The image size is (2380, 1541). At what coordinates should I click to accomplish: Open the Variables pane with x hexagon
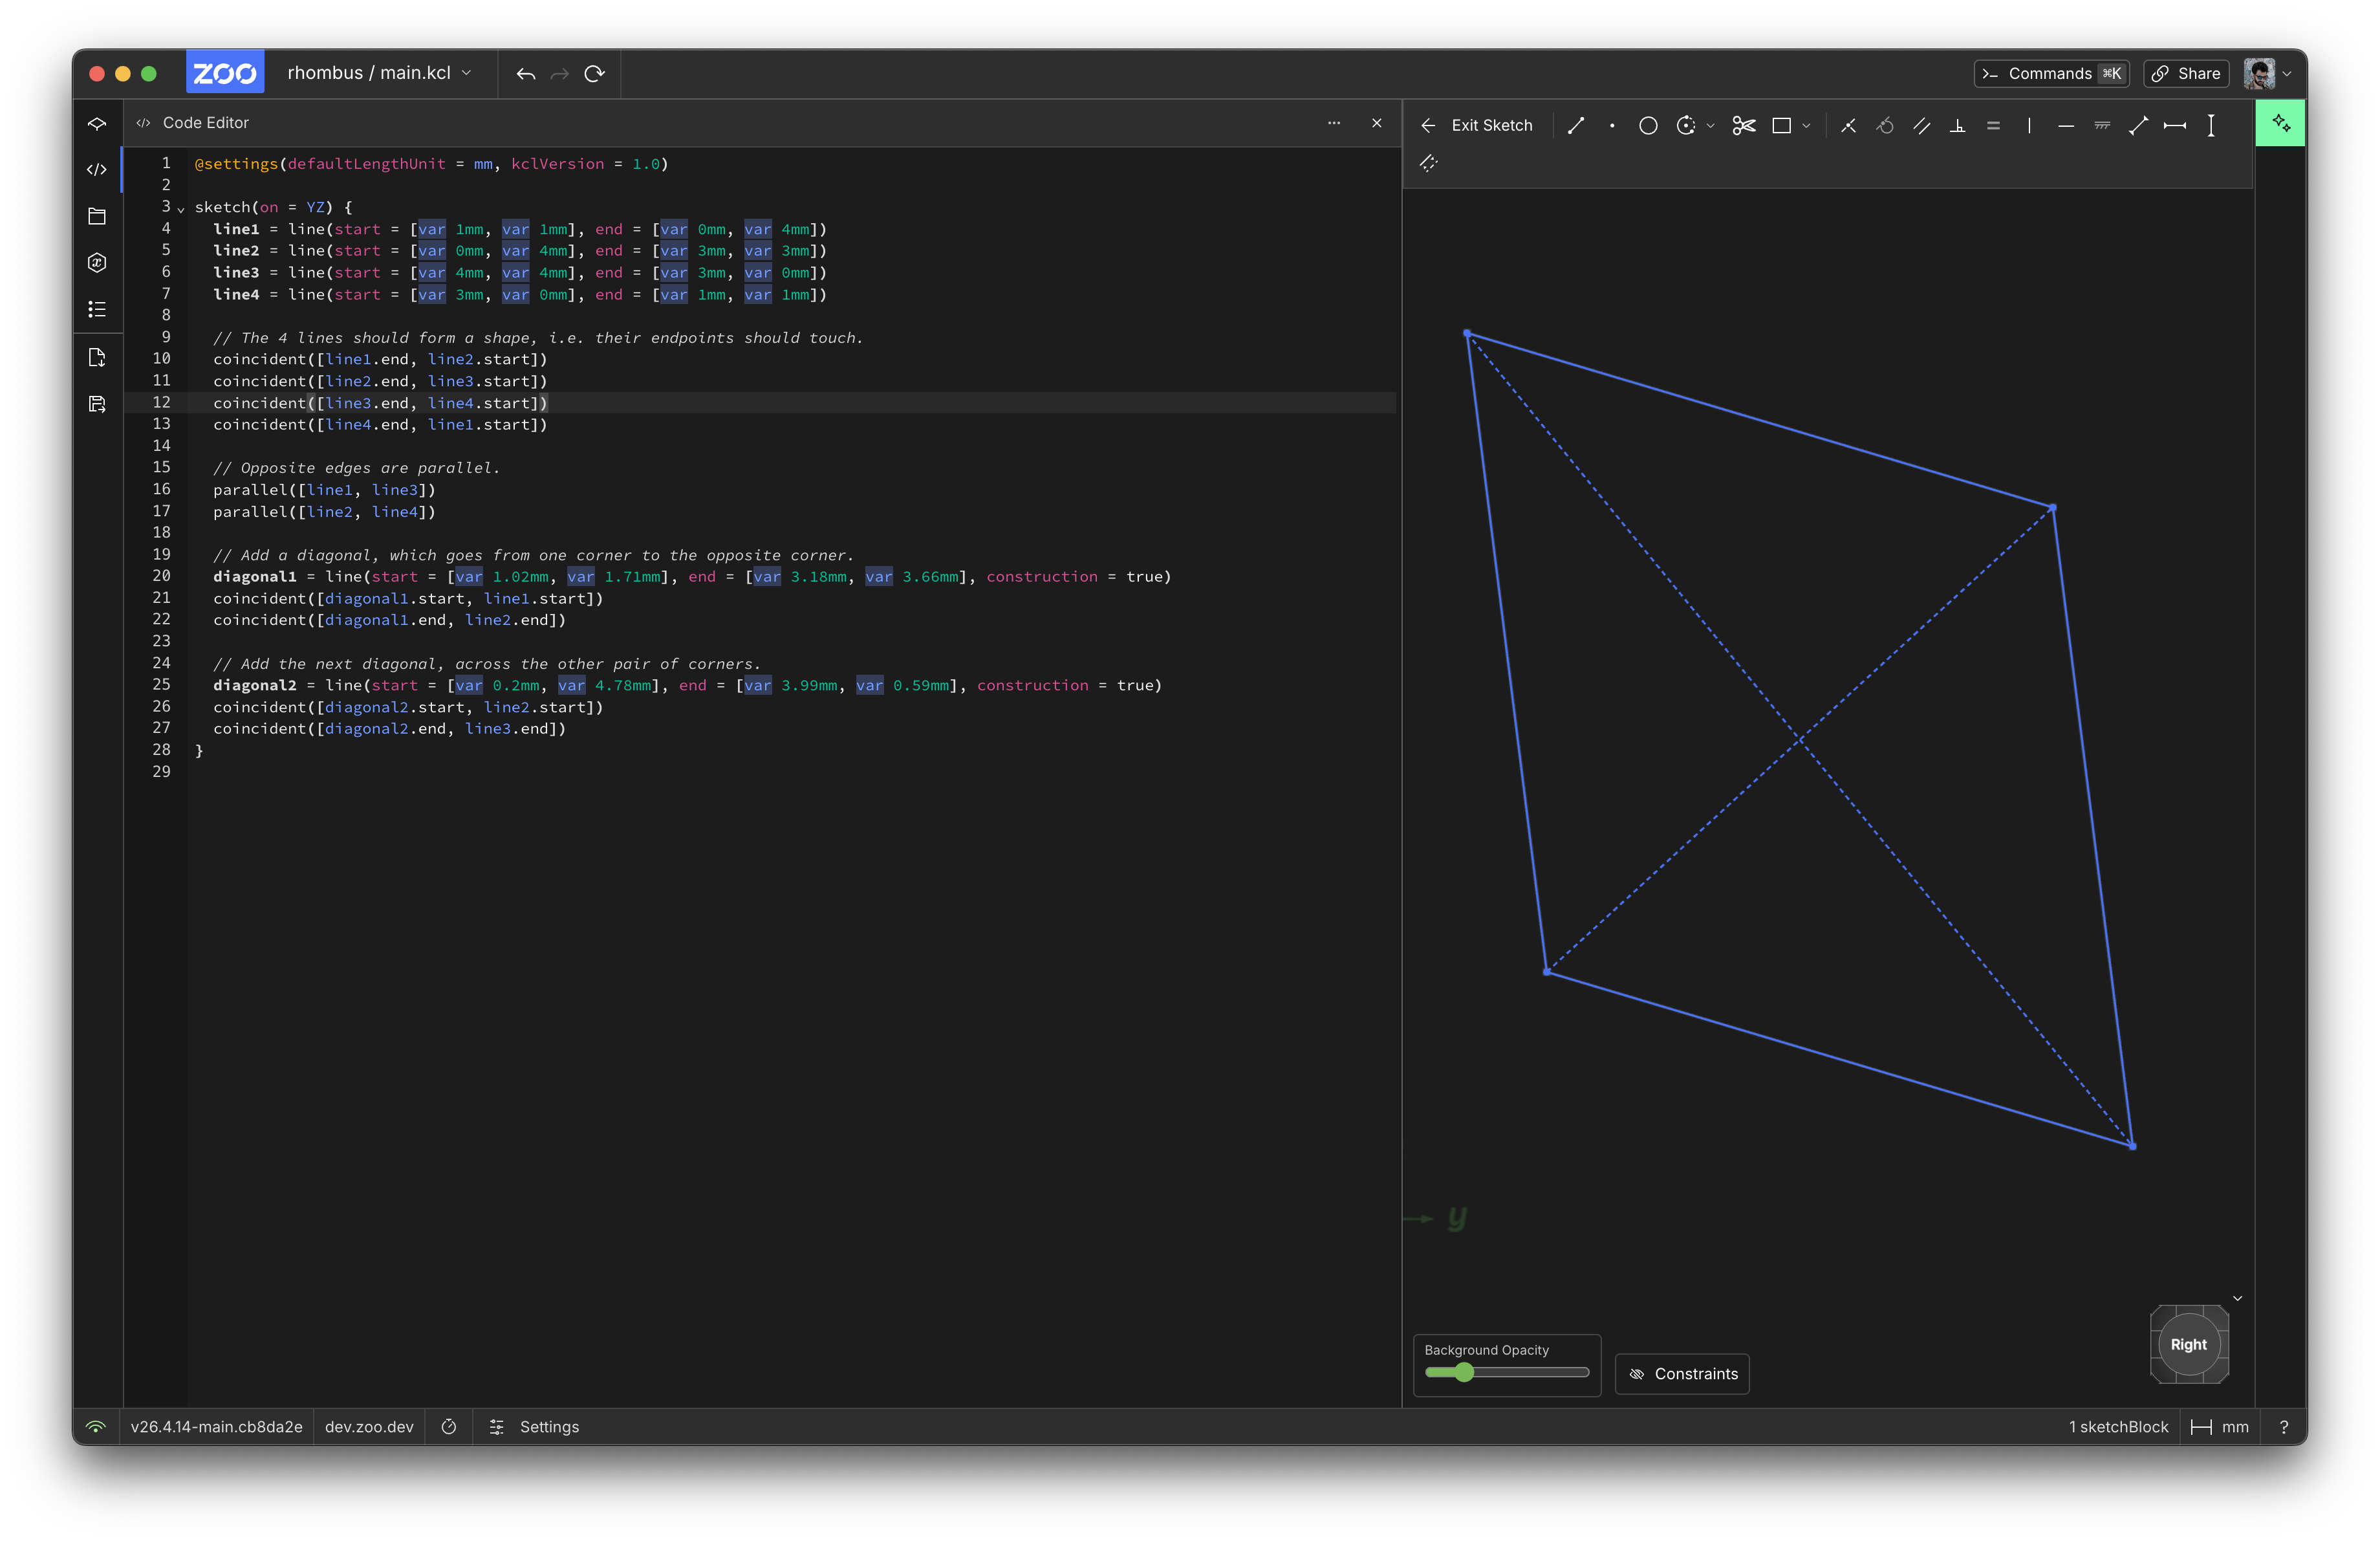[x=97, y=263]
